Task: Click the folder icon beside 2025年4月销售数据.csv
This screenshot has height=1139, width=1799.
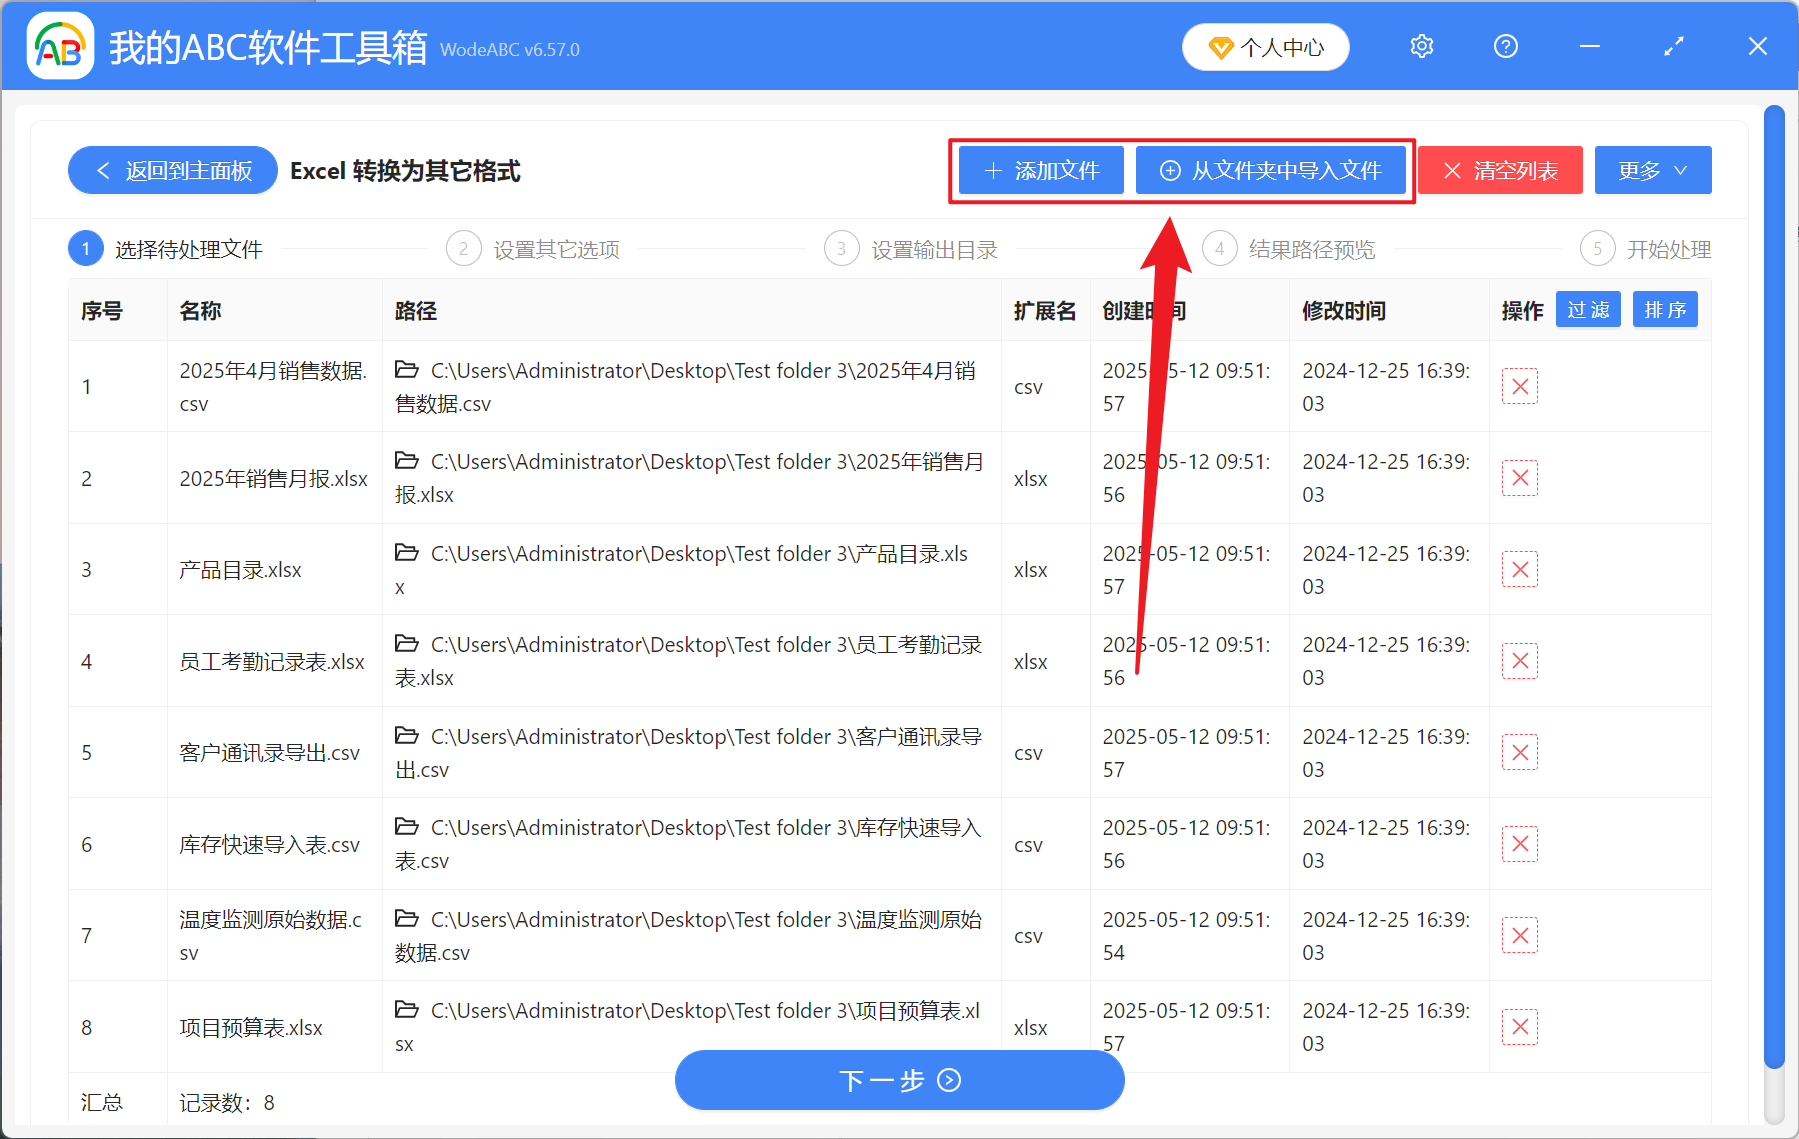Action: coord(406,369)
